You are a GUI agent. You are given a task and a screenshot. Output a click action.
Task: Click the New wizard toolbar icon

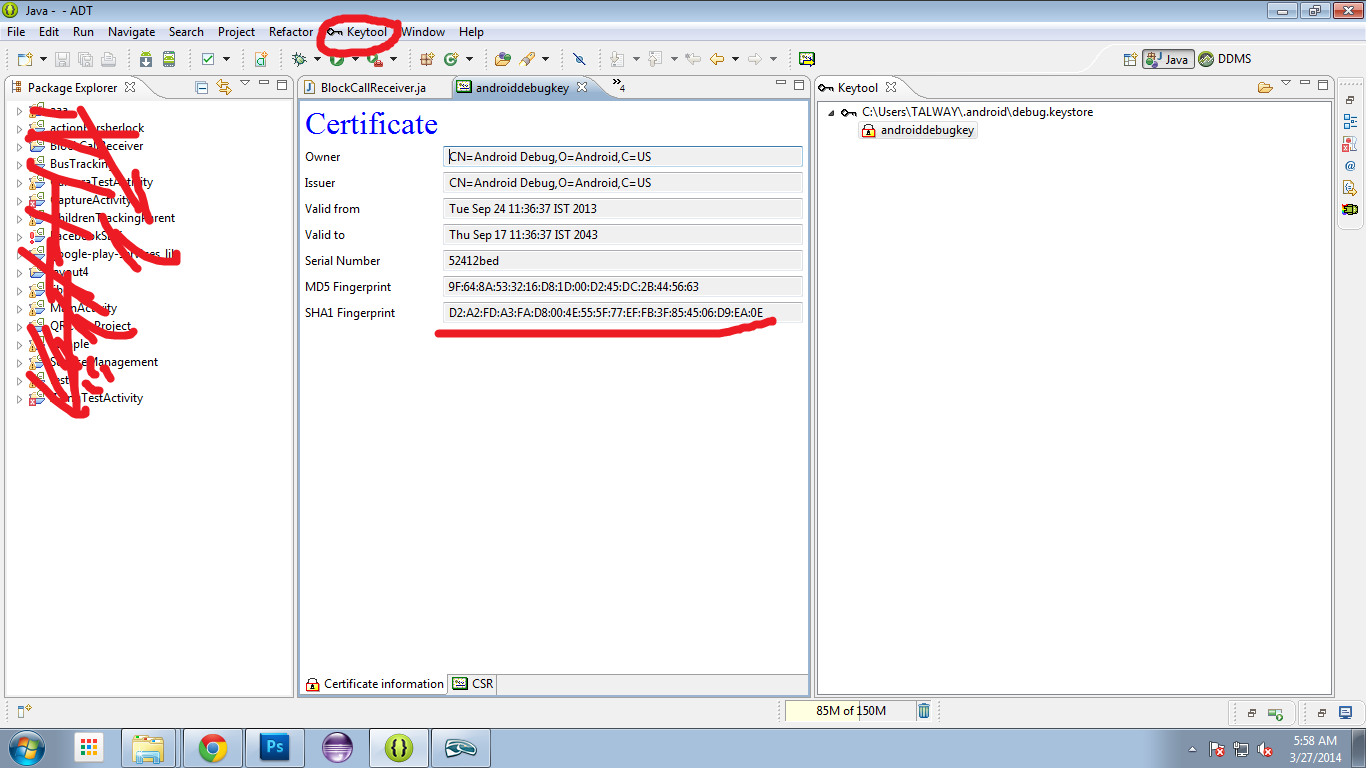[25, 59]
